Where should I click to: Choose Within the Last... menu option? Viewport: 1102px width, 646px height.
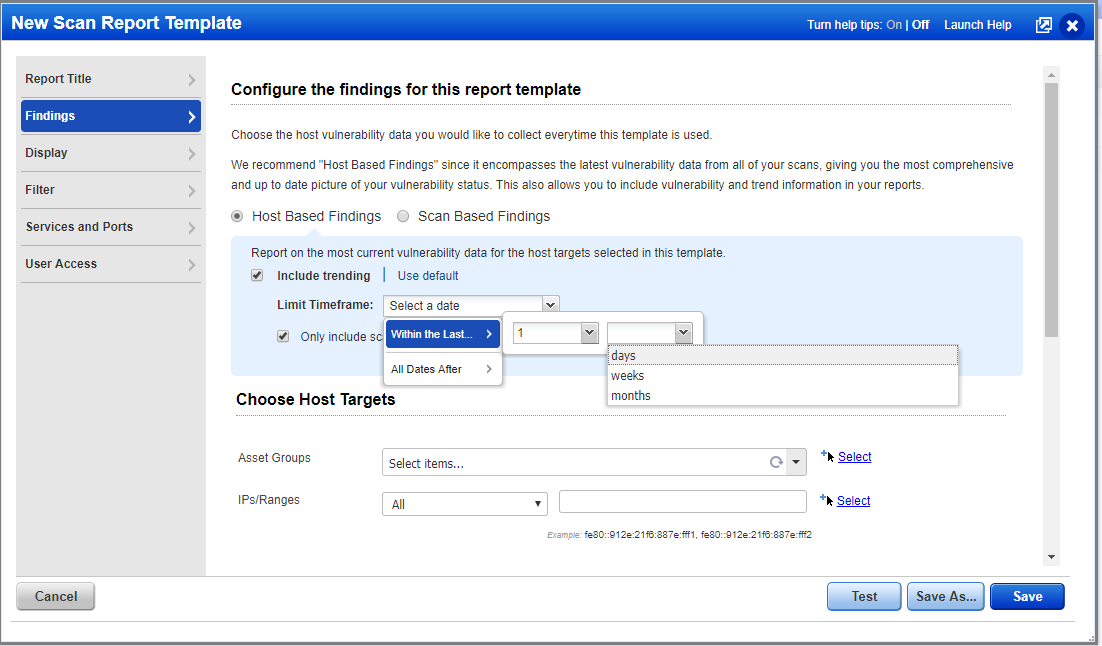coord(442,334)
